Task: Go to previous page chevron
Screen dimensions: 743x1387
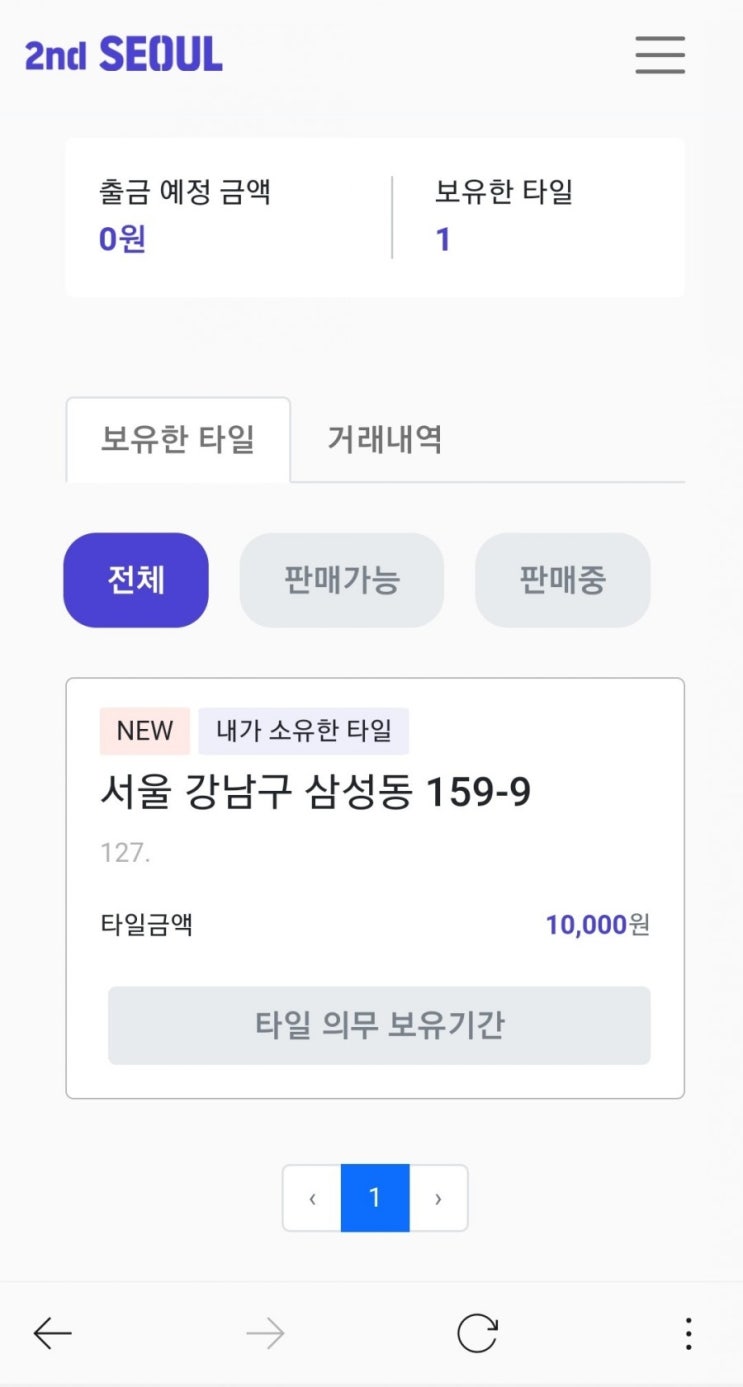Action: (x=312, y=1198)
